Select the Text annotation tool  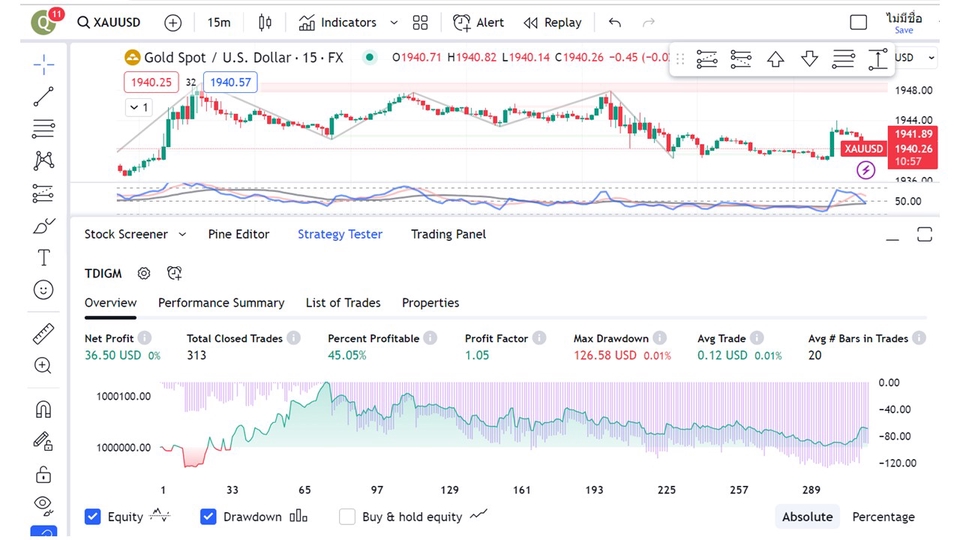43,258
